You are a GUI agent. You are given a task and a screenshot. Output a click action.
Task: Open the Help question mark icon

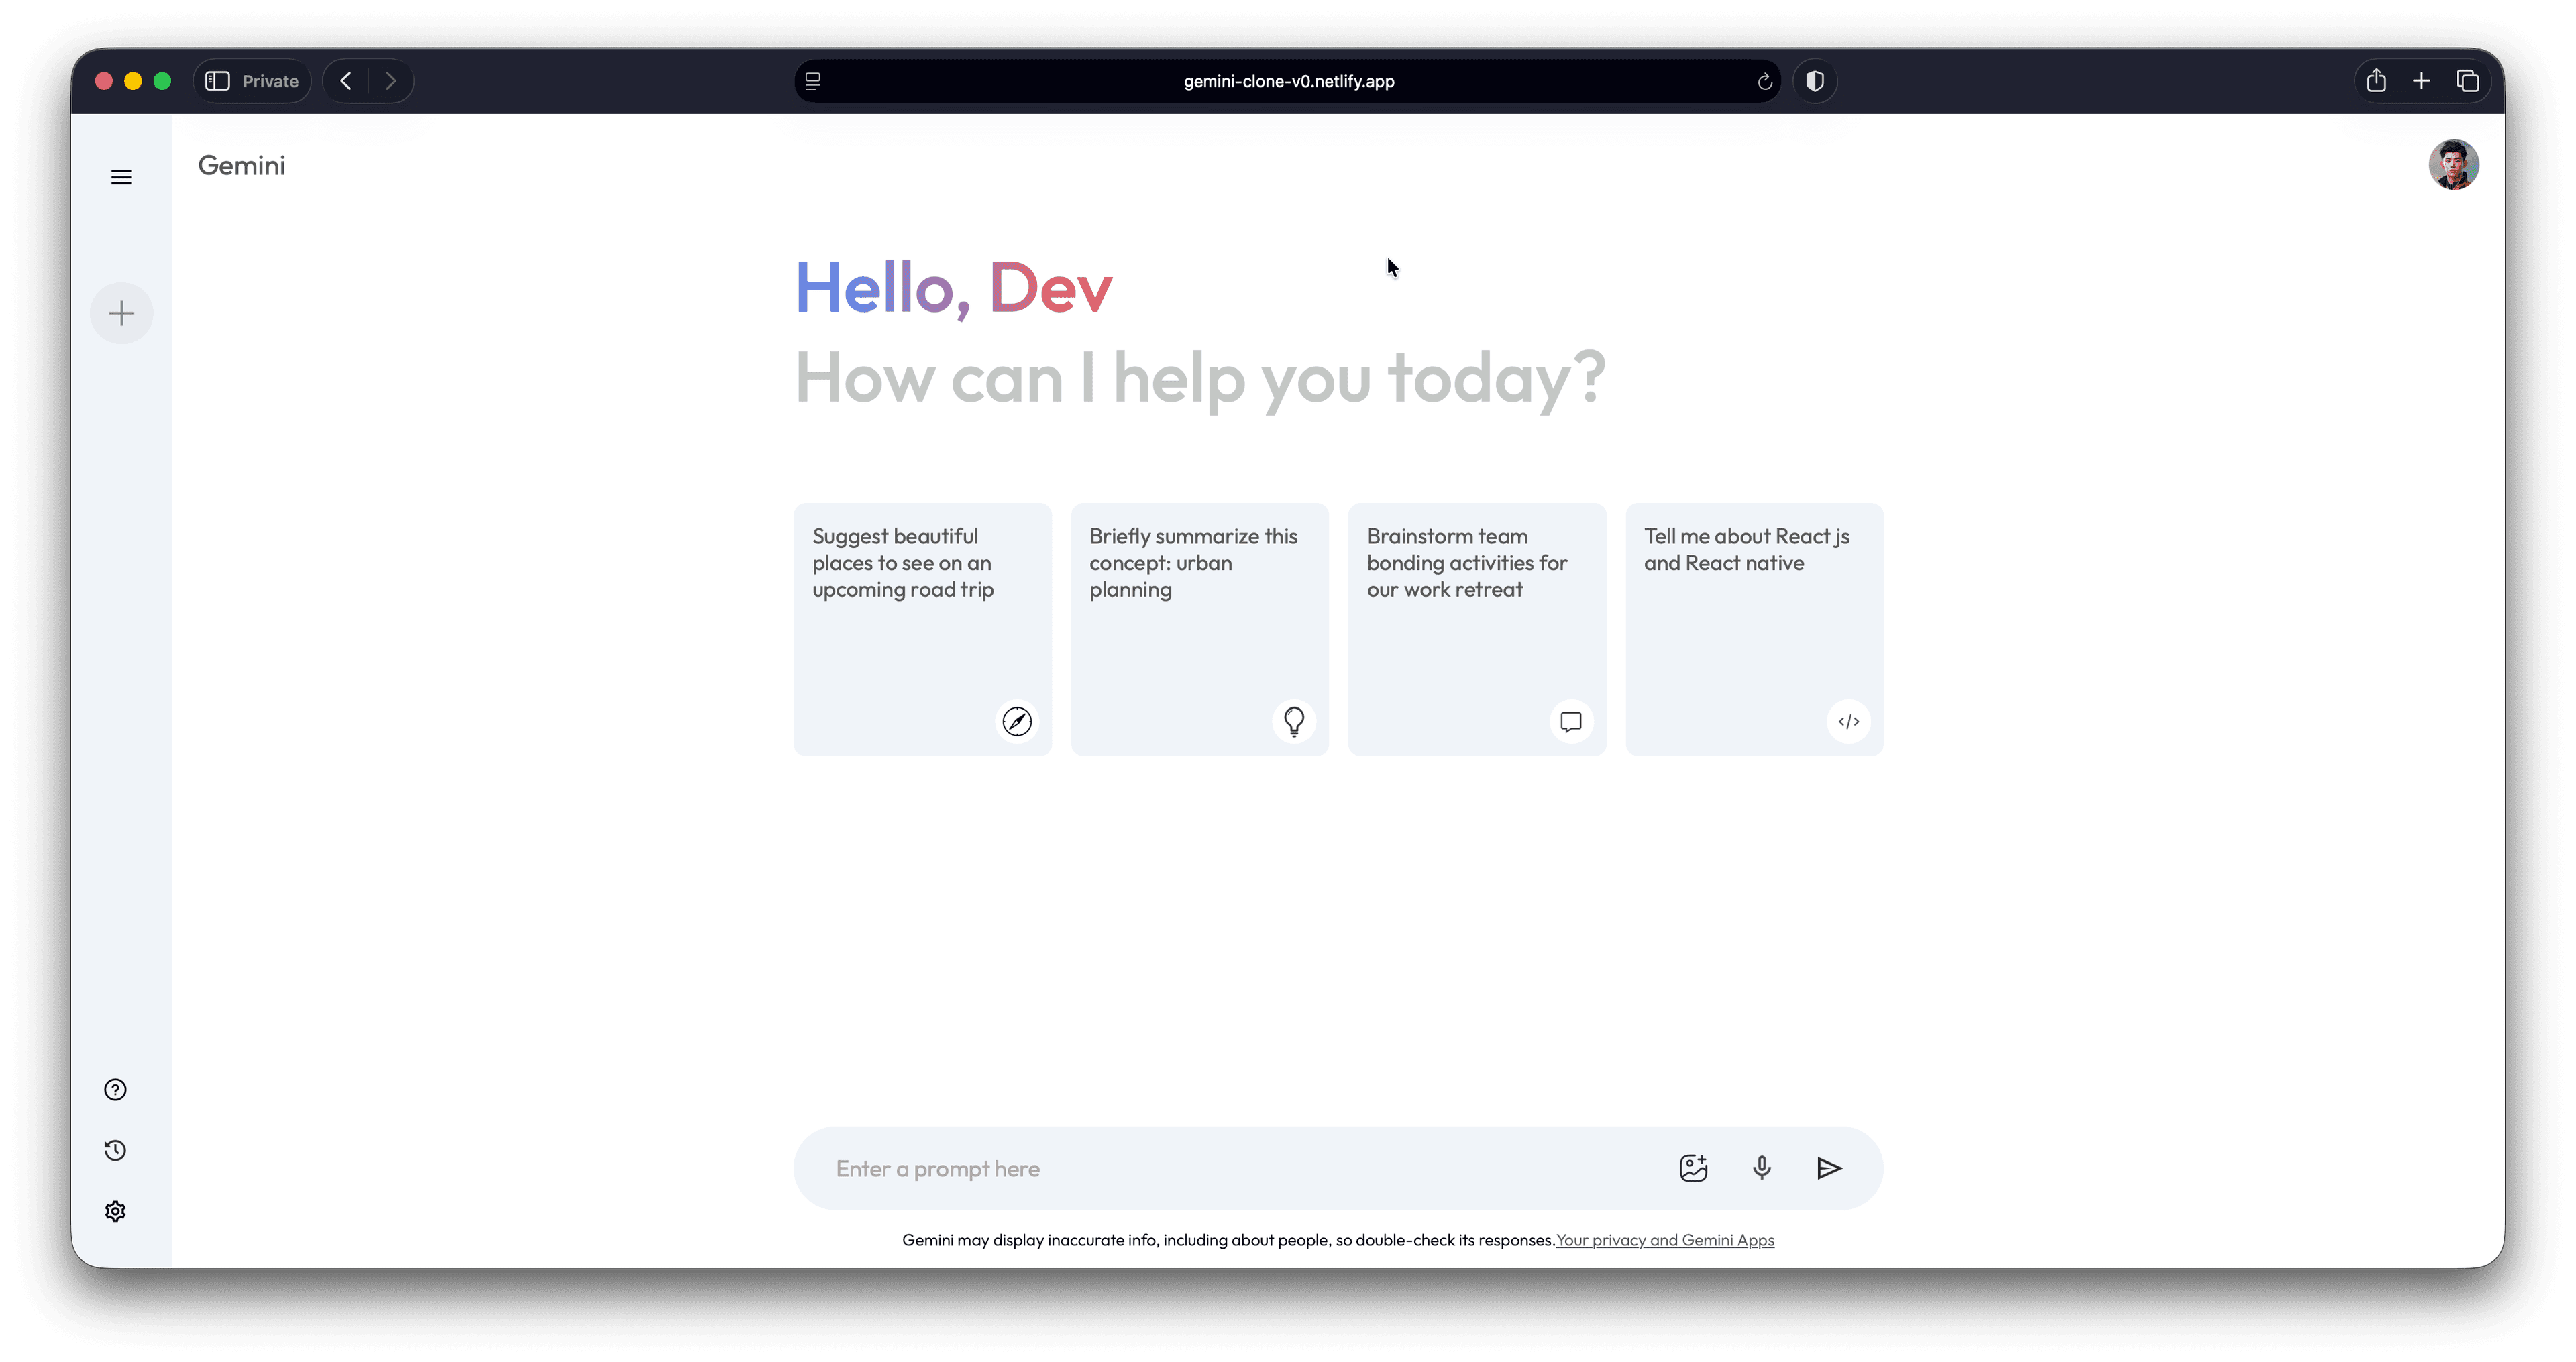click(115, 1090)
